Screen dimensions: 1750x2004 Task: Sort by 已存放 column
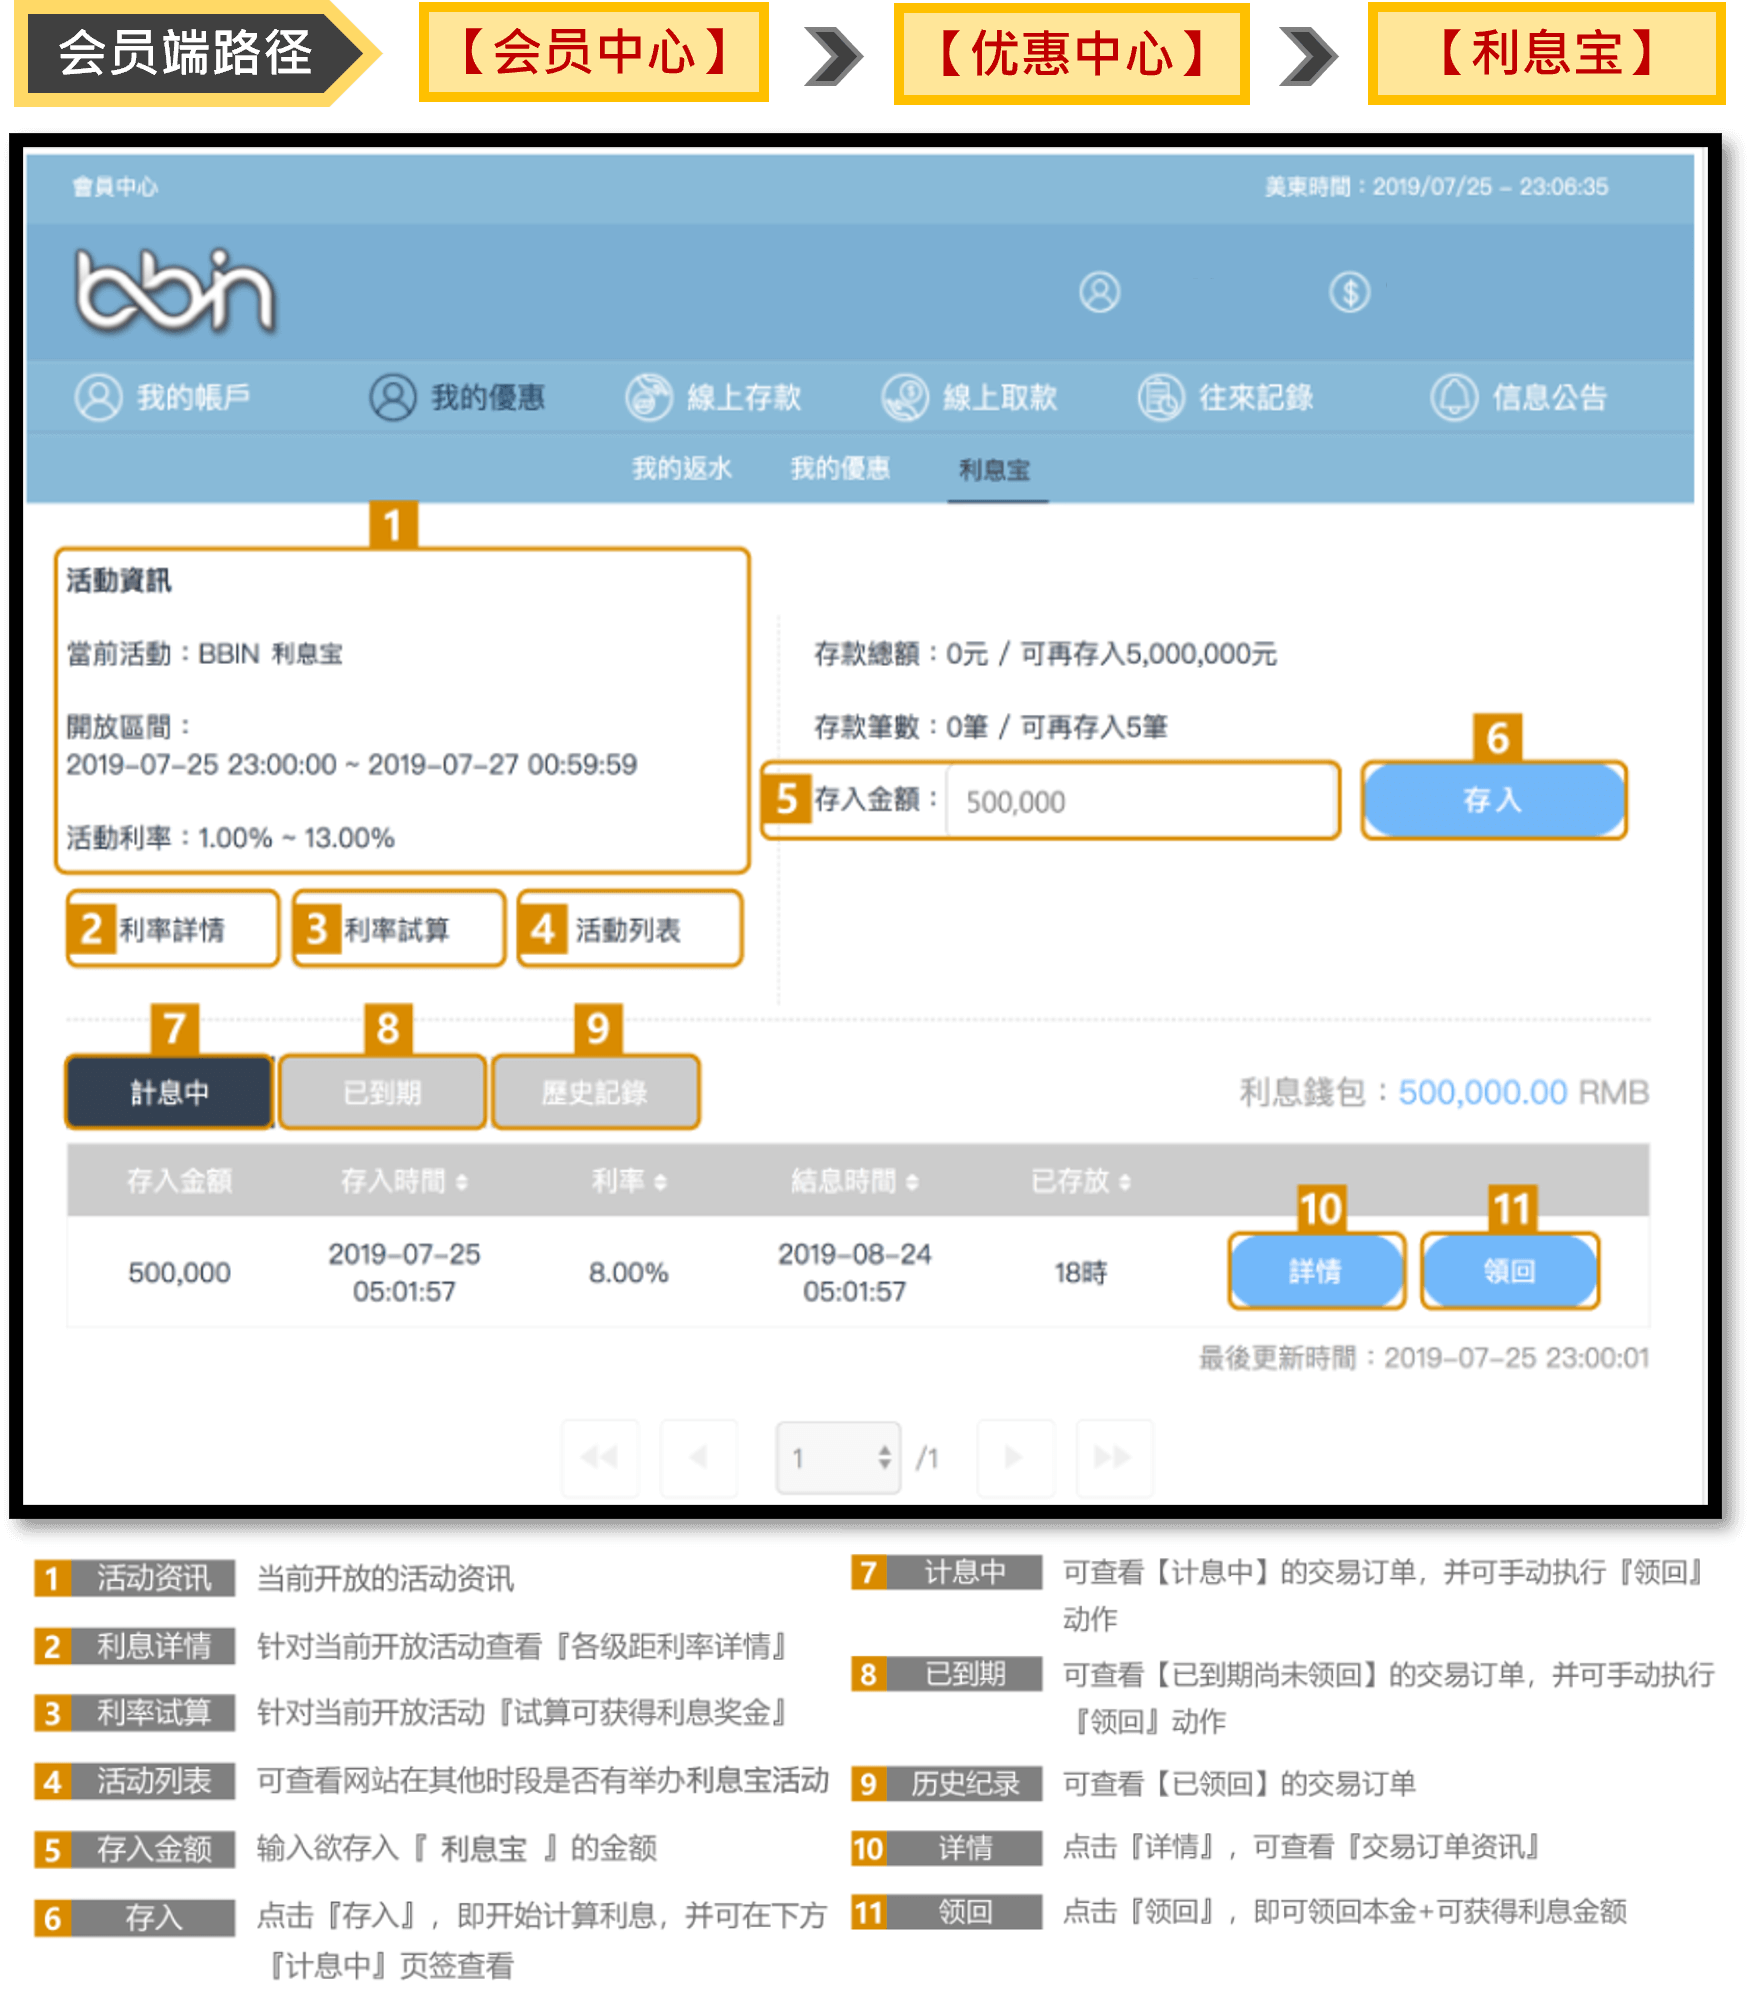(x=1081, y=1181)
